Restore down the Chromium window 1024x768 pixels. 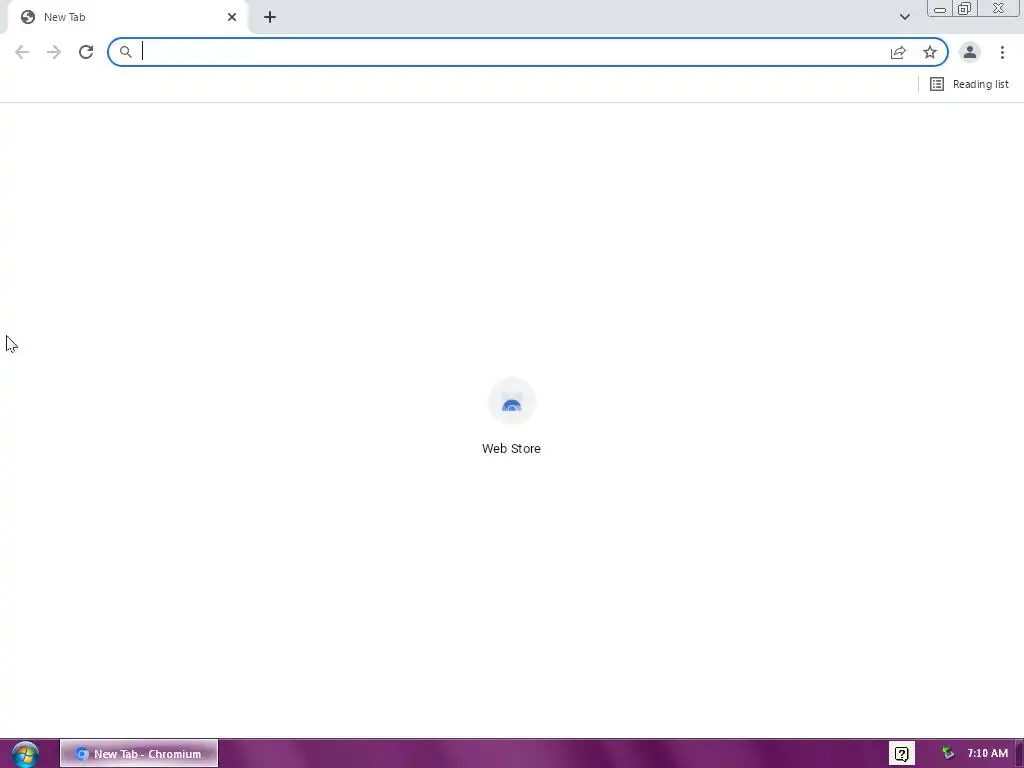pyautogui.click(x=965, y=8)
